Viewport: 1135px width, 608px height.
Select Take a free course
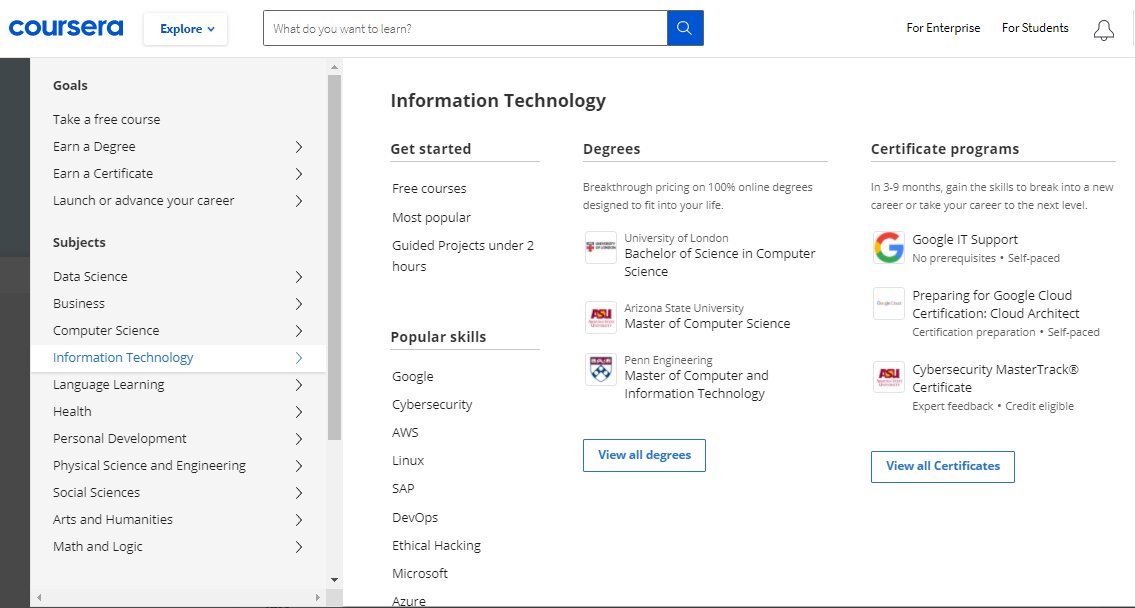pos(106,119)
